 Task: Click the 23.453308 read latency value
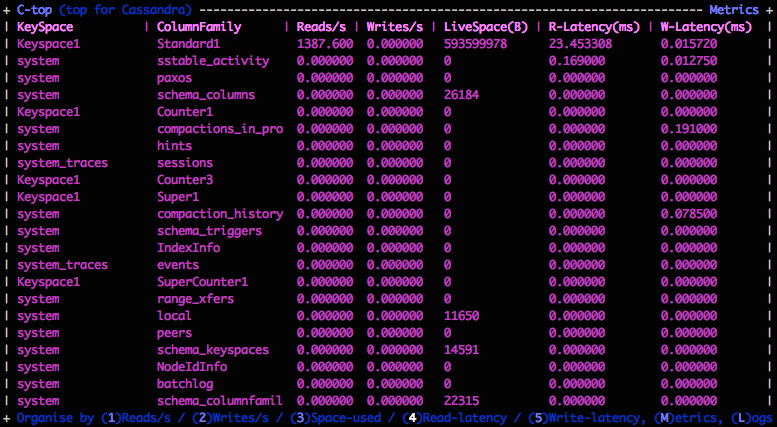click(x=580, y=44)
